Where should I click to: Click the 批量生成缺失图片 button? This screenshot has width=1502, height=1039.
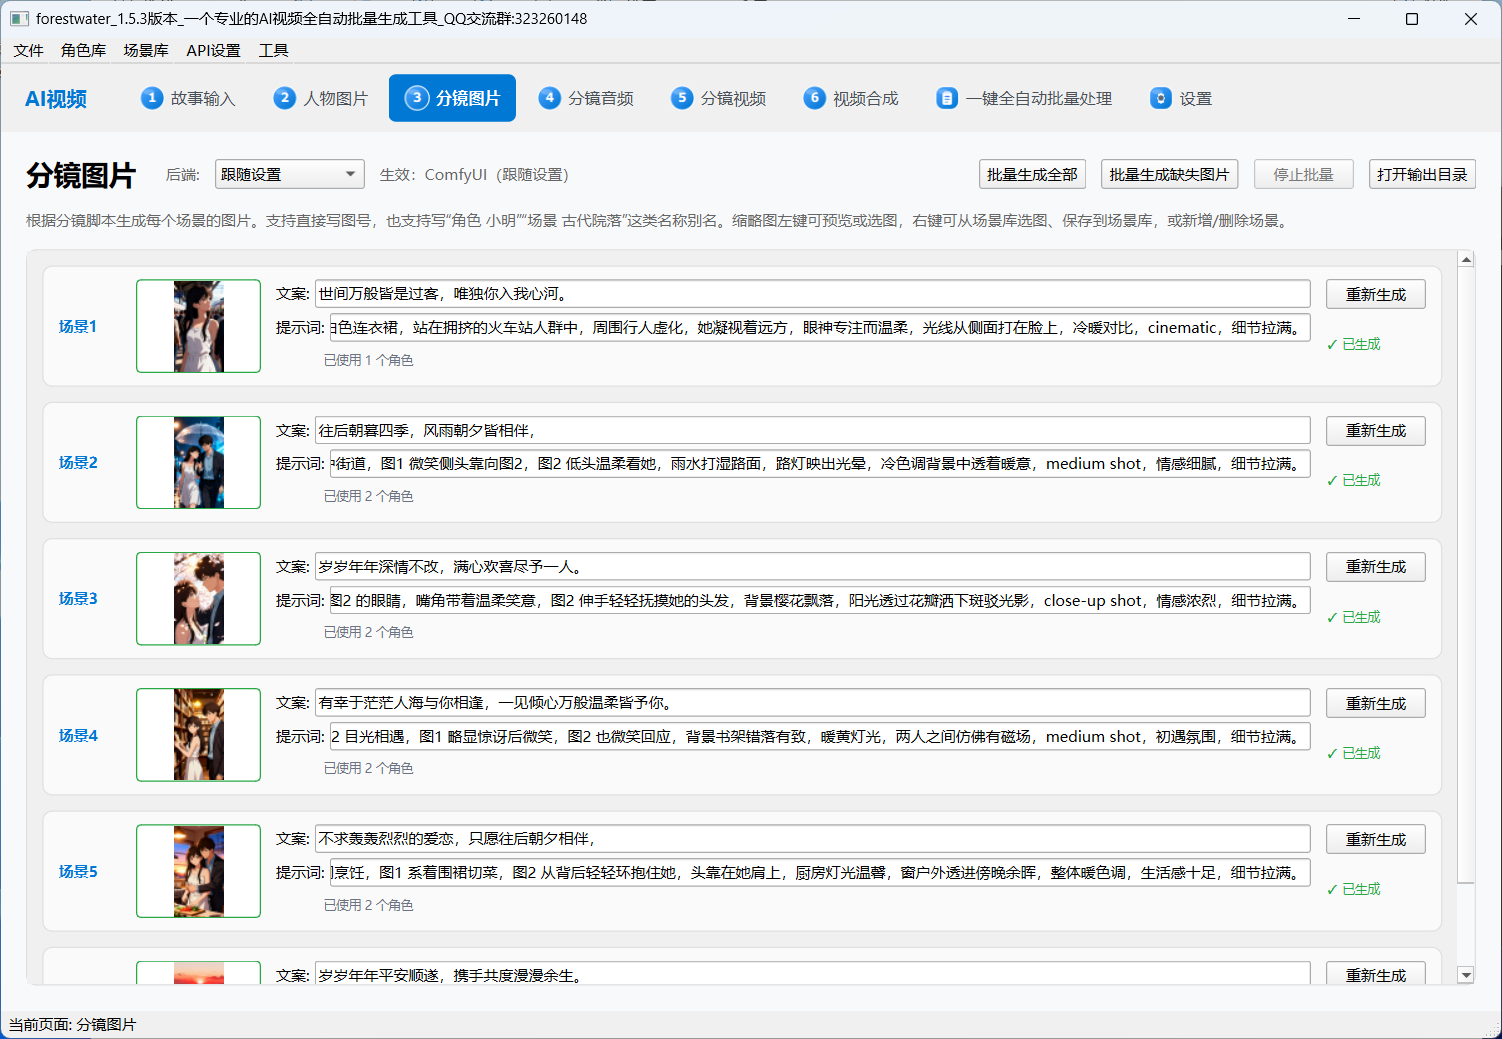coord(1169,174)
